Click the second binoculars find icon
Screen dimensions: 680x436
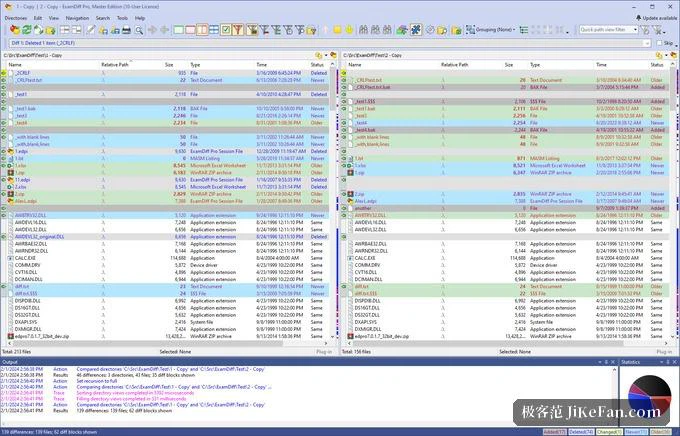pyautogui.click(x=376, y=30)
